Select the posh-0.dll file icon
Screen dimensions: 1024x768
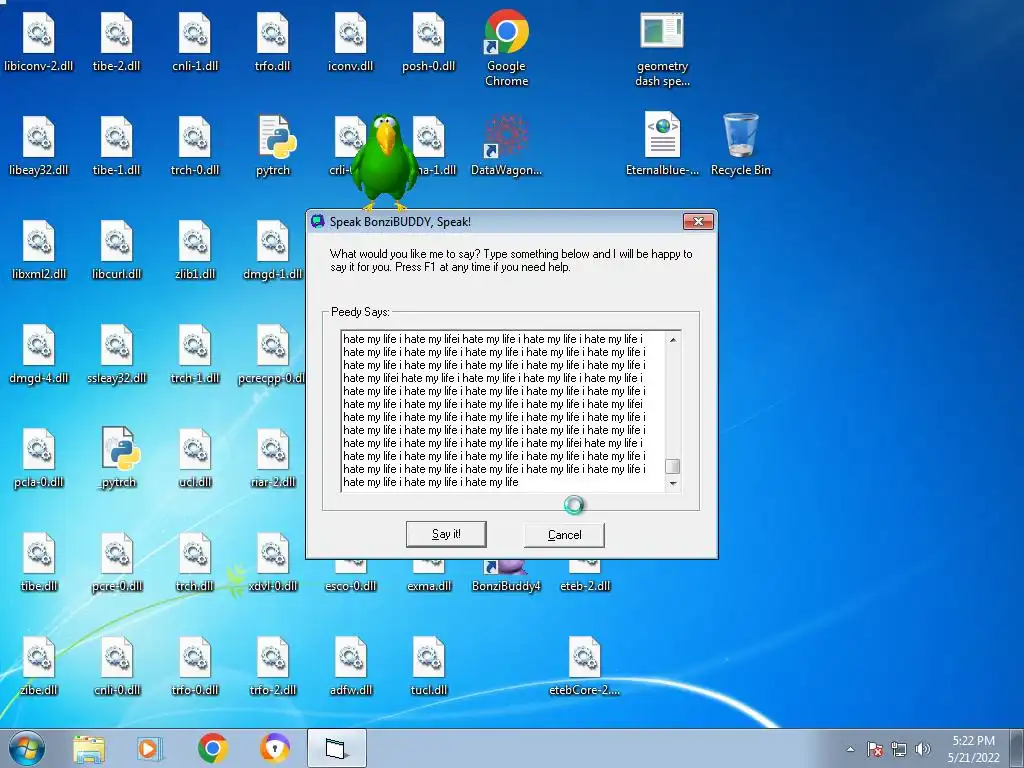click(428, 41)
